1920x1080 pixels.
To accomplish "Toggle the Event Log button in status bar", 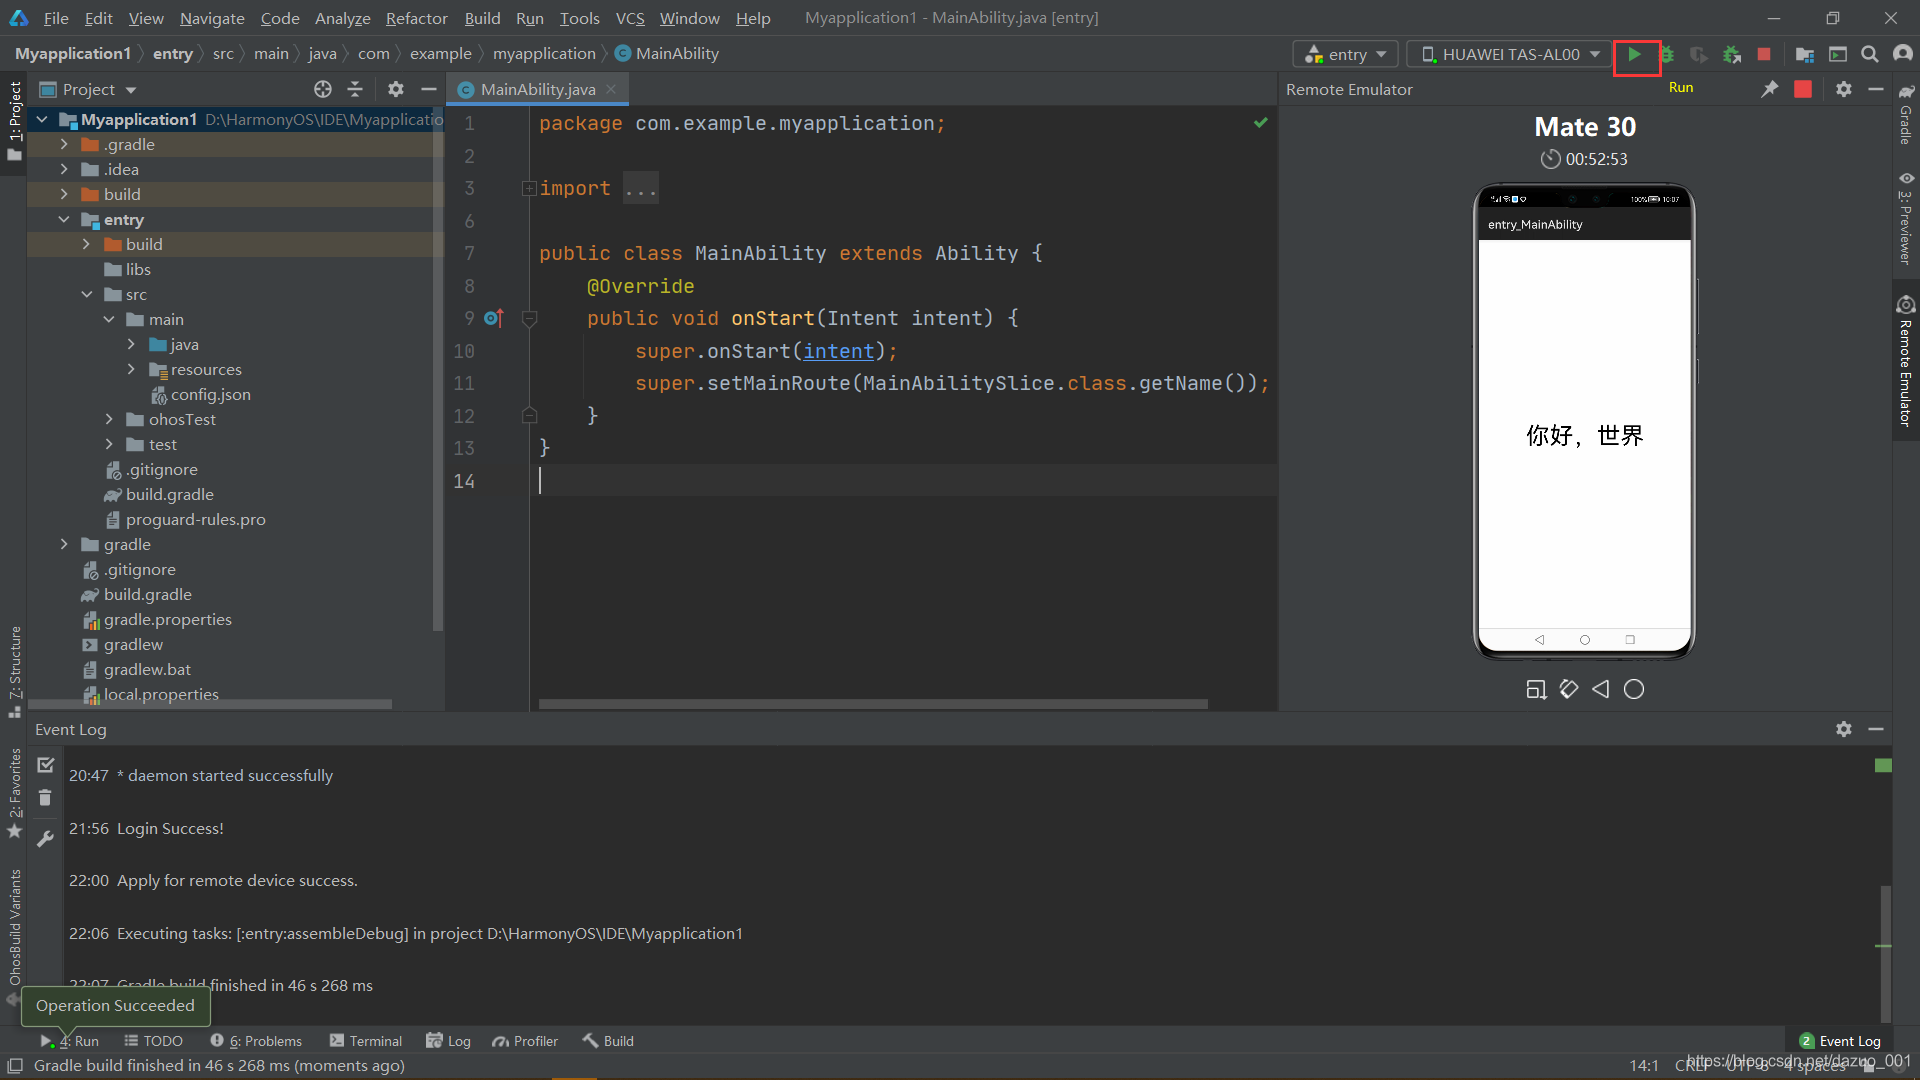I will 1840,1041.
